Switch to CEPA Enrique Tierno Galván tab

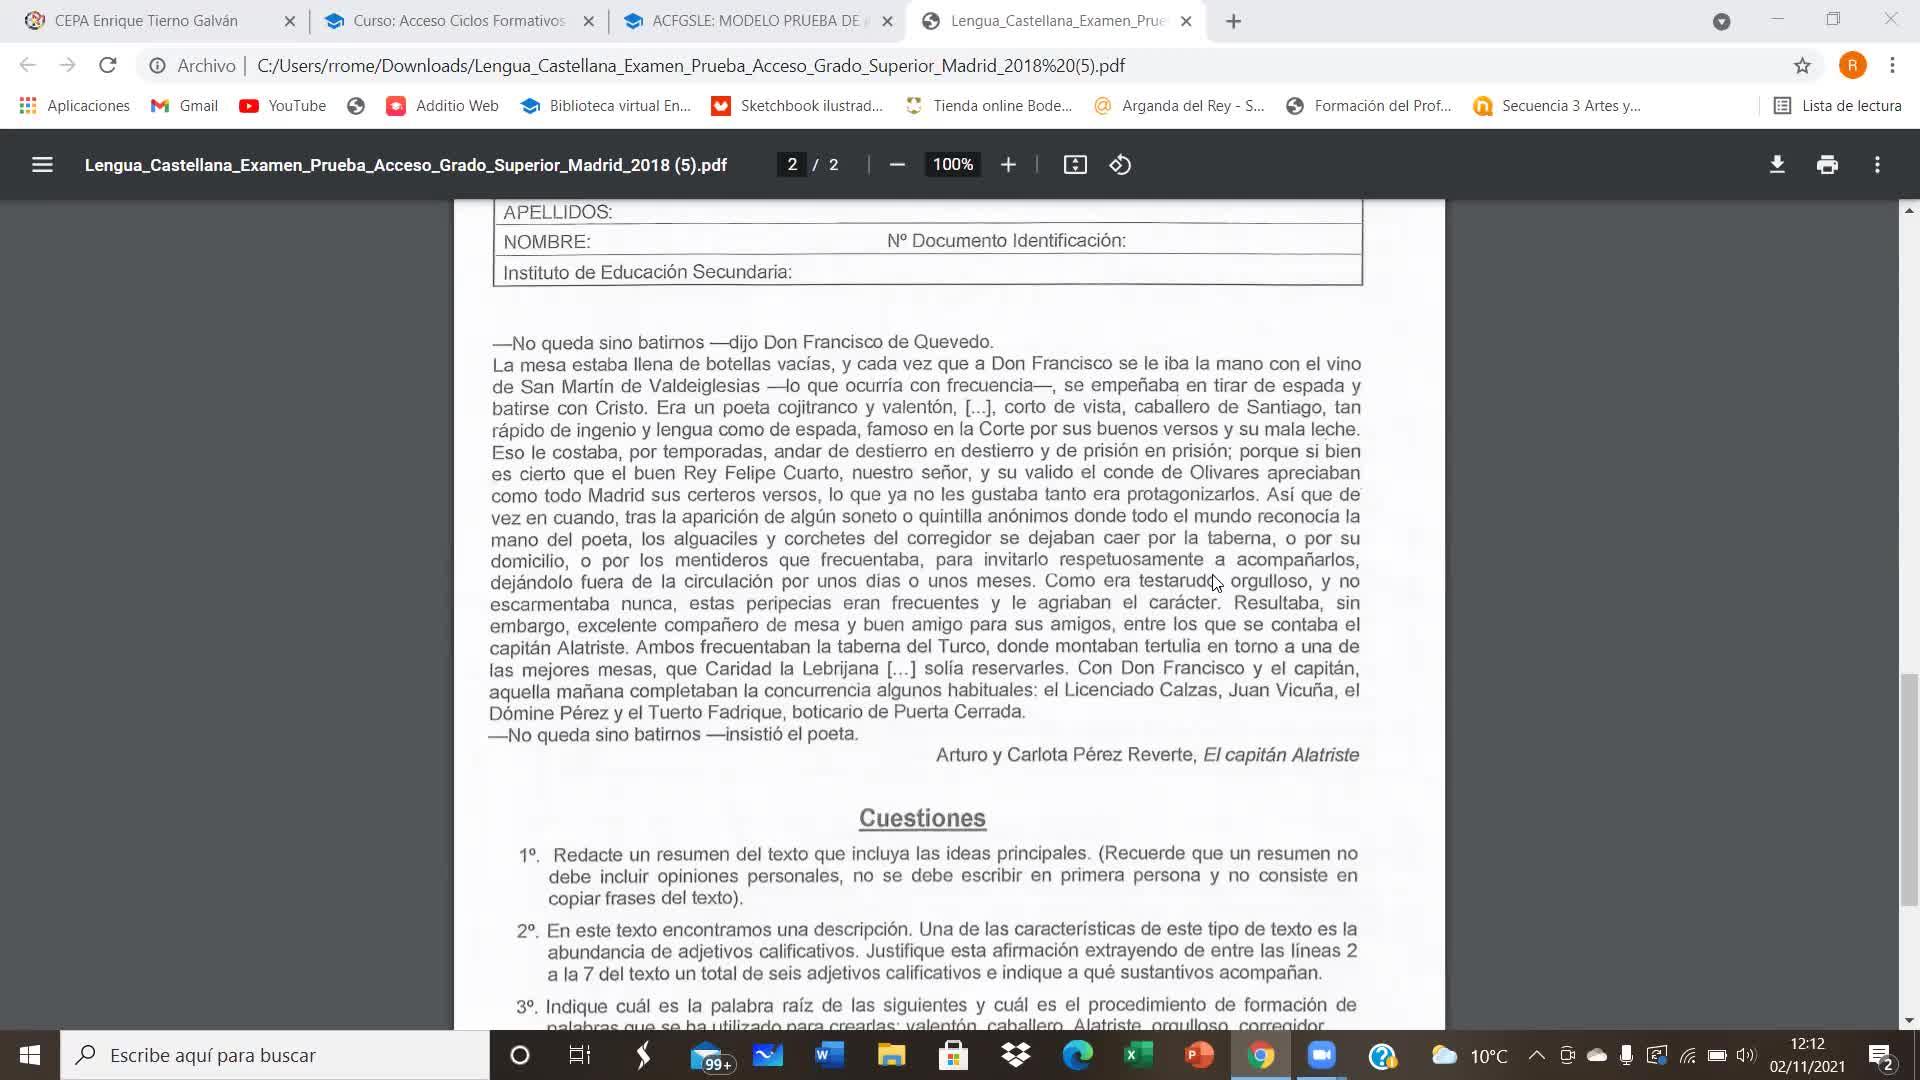[x=146, y=21]
